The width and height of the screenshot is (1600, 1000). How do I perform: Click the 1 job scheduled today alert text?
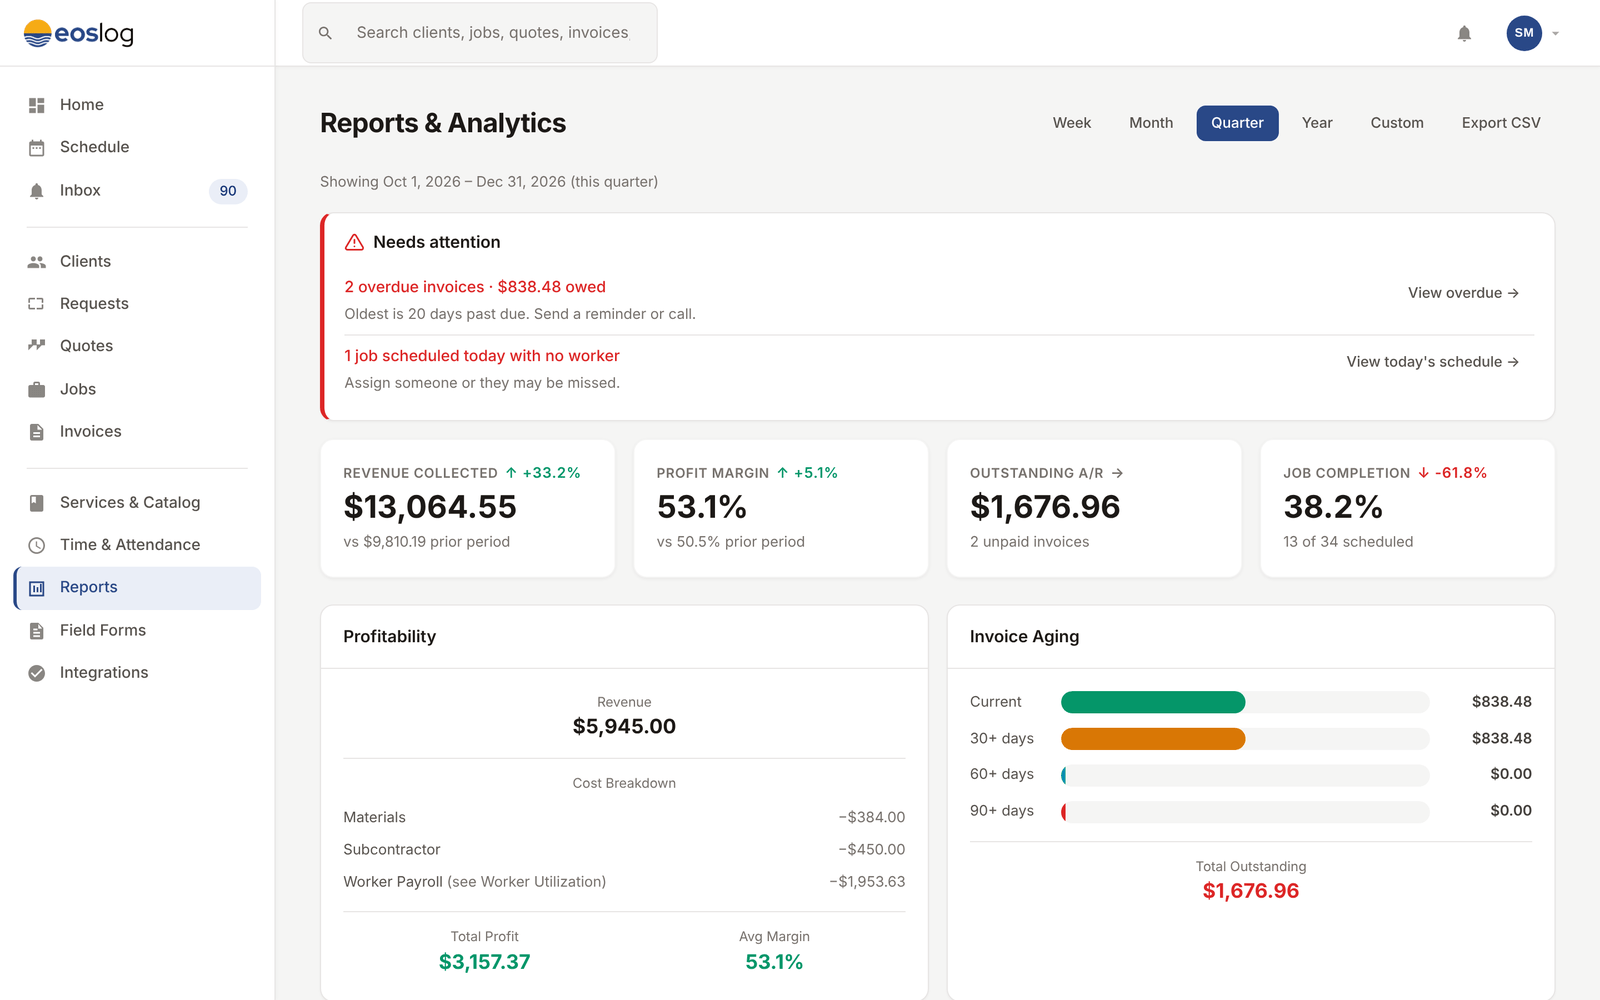[x=482, y=356]
